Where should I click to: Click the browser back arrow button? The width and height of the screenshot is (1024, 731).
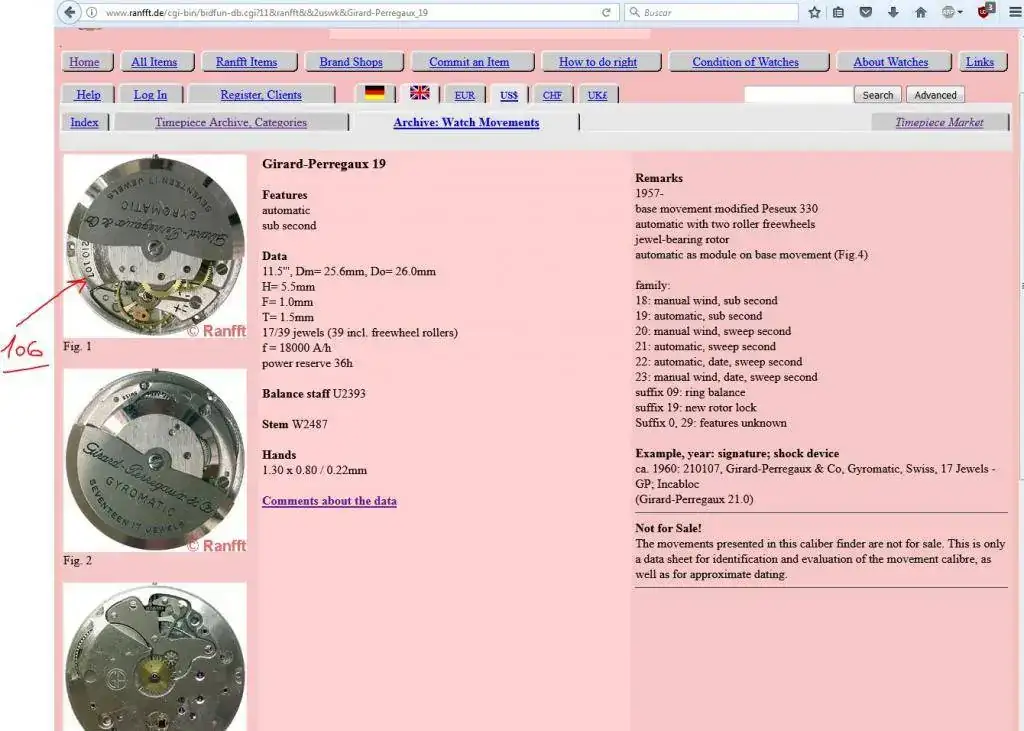(70, 12)
